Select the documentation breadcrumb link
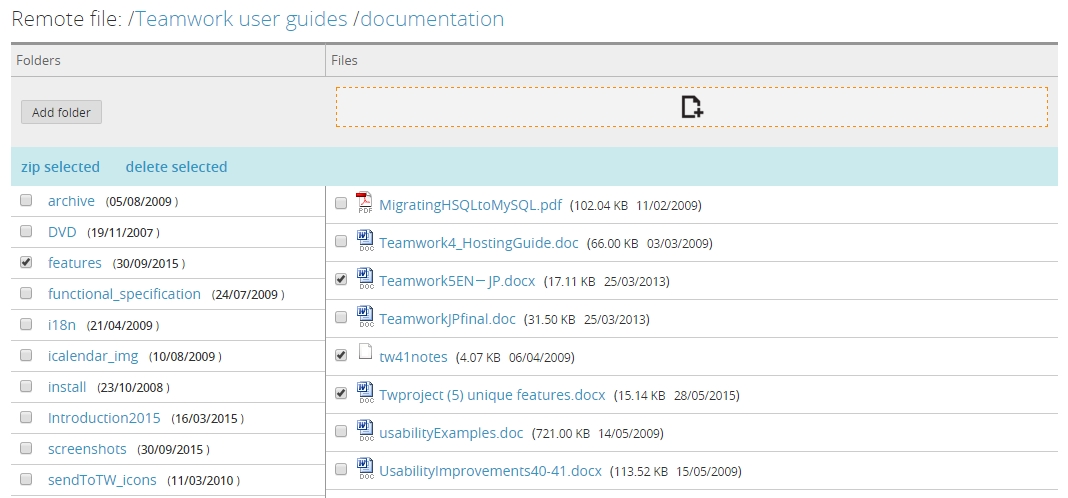Viewport: 1068px width, 498px height. (x=432, y=19)
